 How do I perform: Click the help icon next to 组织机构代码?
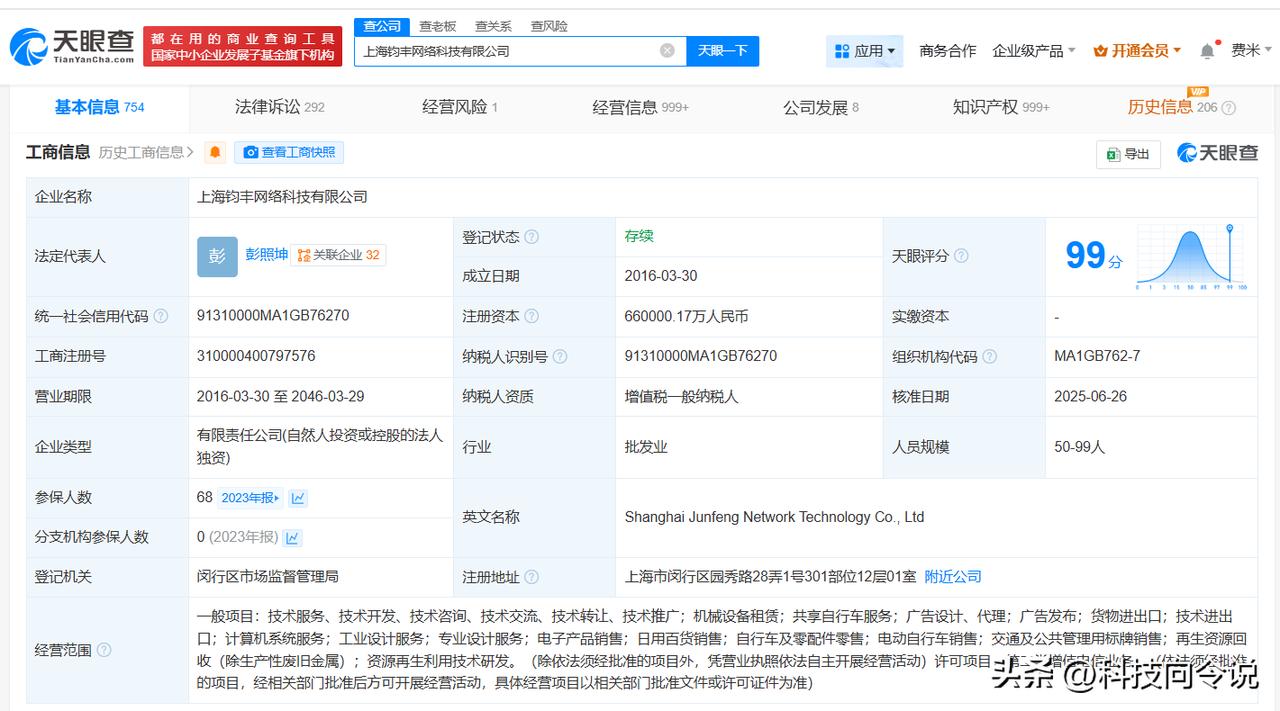click(x=989, y=356)
